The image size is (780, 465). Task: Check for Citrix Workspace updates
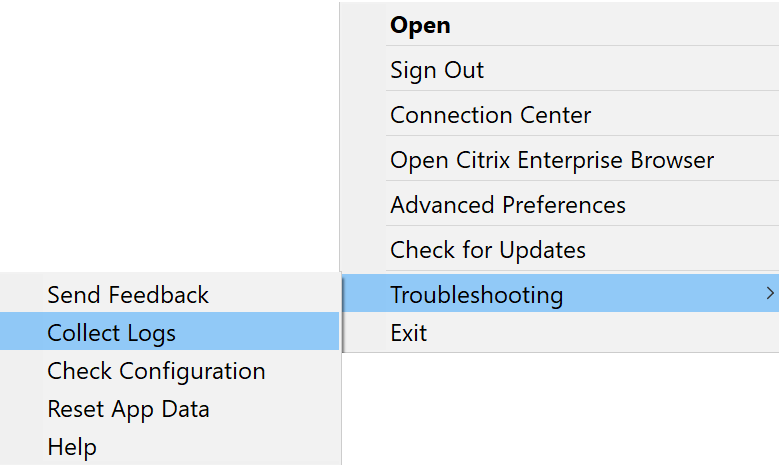point(488,250)
